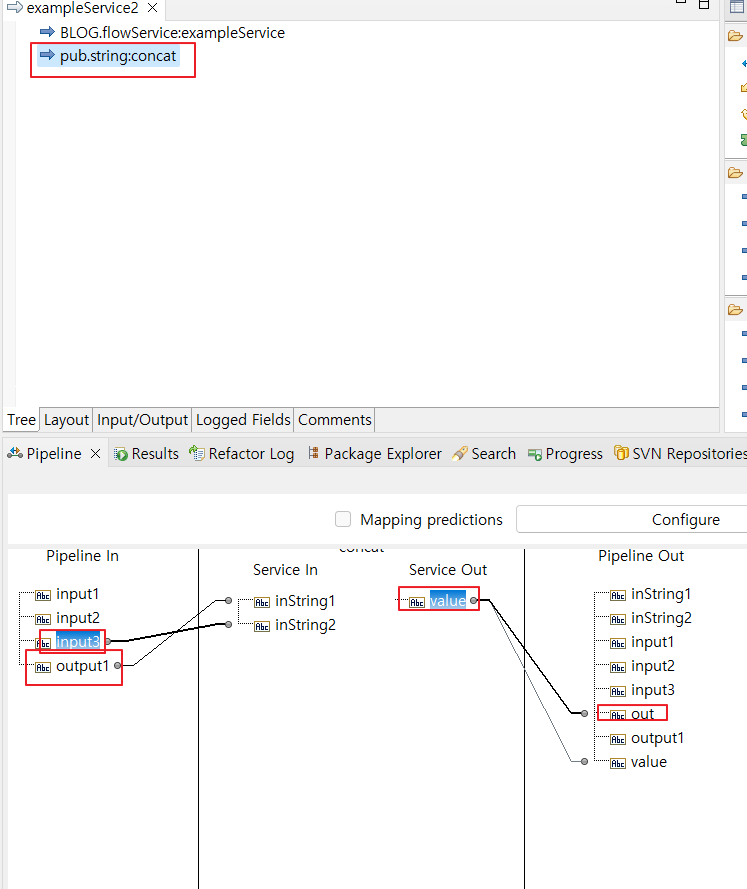Image resolution: width=747 pixels, height=889 pixels.
Task: Select value under Service Out
Action: 448,601
